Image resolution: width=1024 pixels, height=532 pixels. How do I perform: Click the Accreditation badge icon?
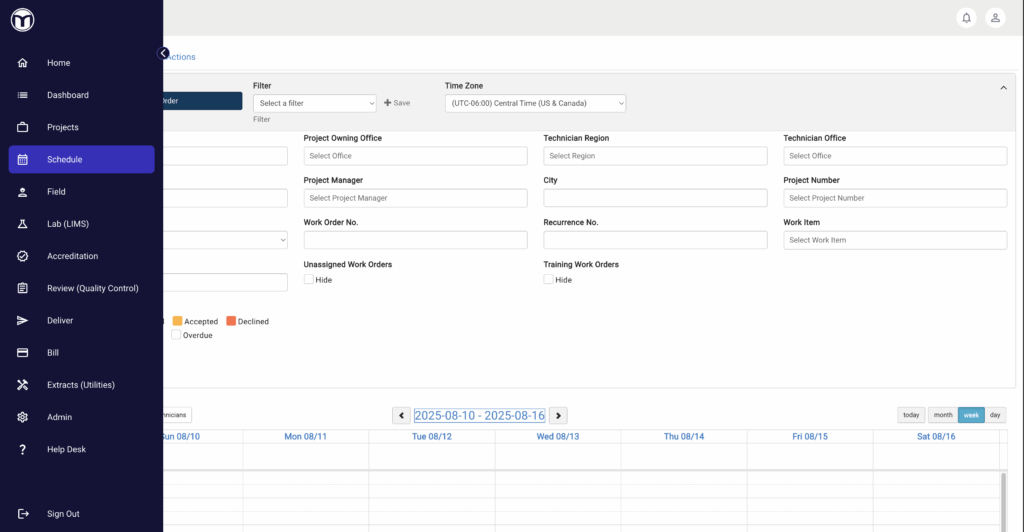23,256
